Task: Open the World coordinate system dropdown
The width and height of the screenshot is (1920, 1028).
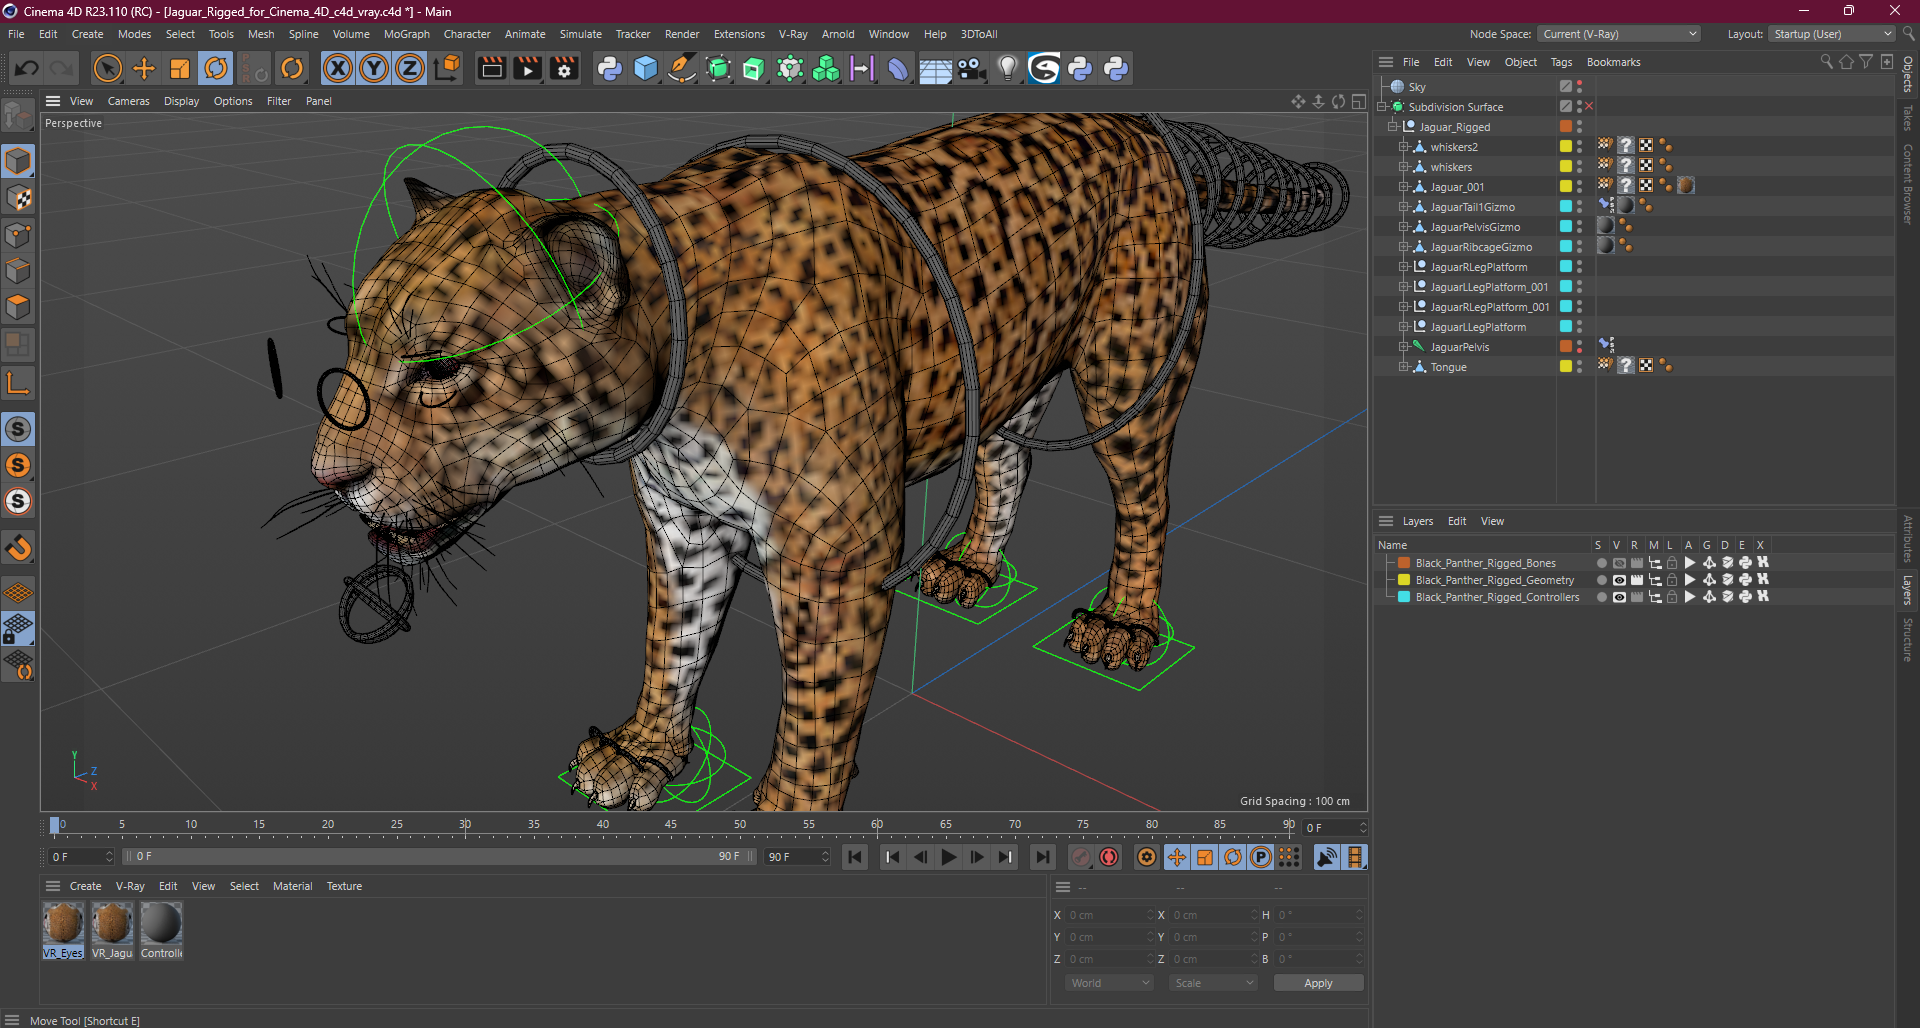Action: pos(1110,983)
